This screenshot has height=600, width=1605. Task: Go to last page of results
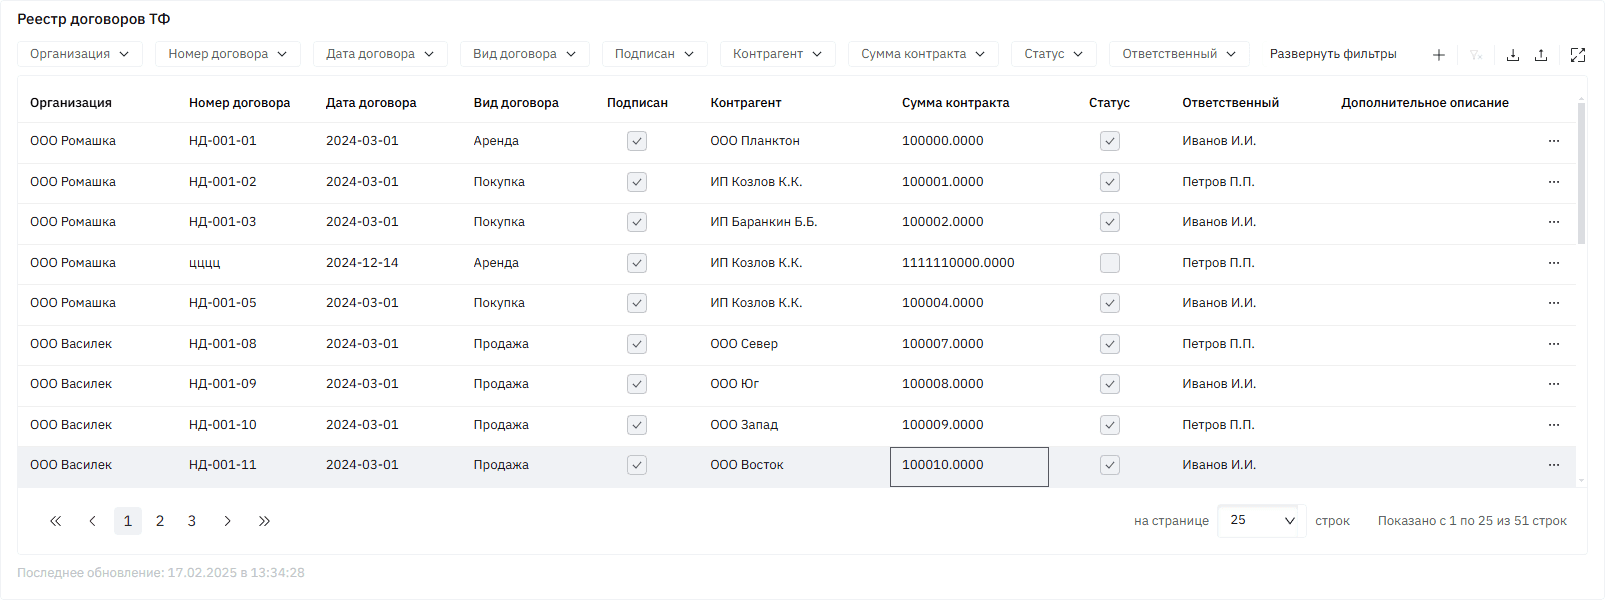[x=264, y=521]
